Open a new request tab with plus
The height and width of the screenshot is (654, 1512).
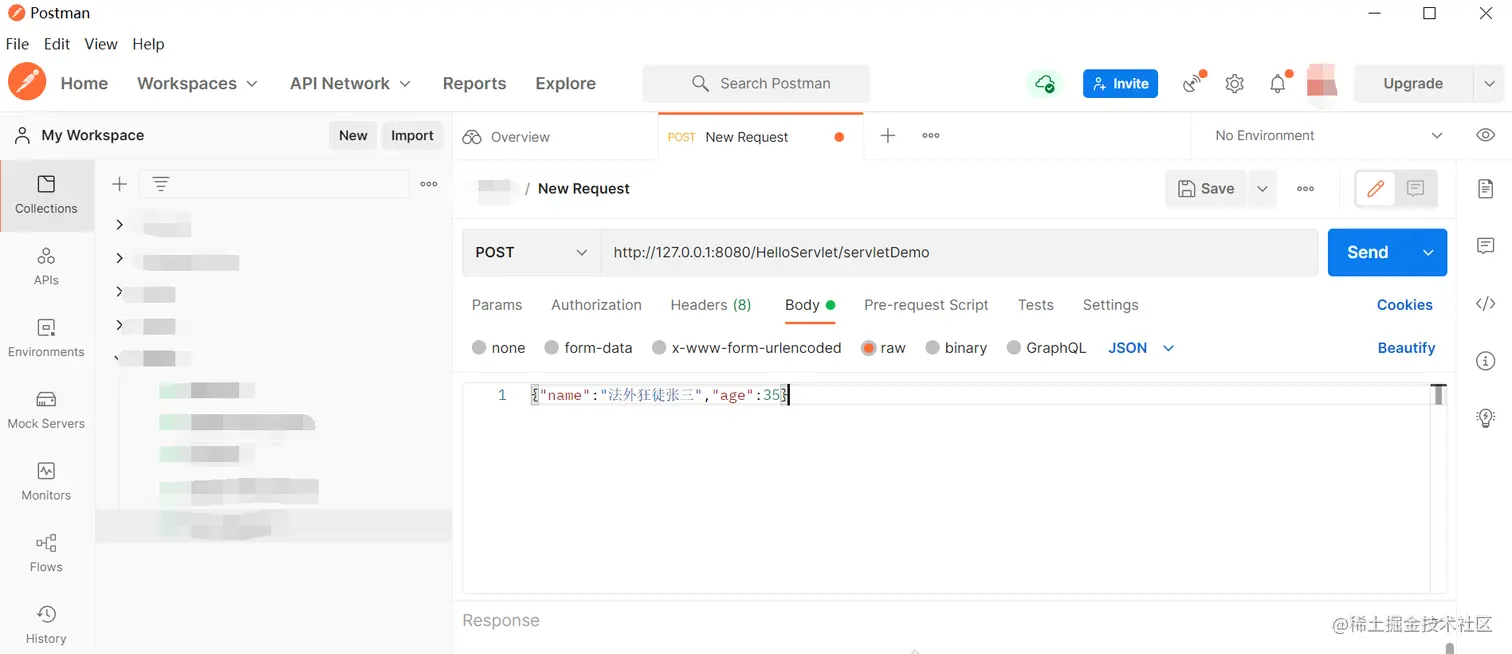(x=887, y=135)
